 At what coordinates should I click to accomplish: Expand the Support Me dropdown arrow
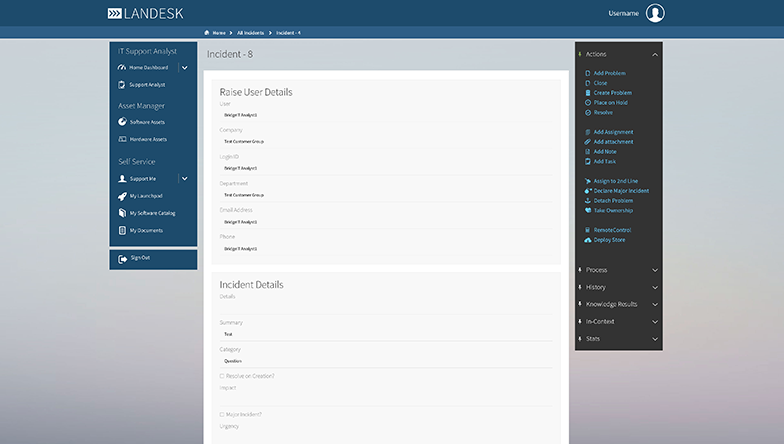click(184, 179)
